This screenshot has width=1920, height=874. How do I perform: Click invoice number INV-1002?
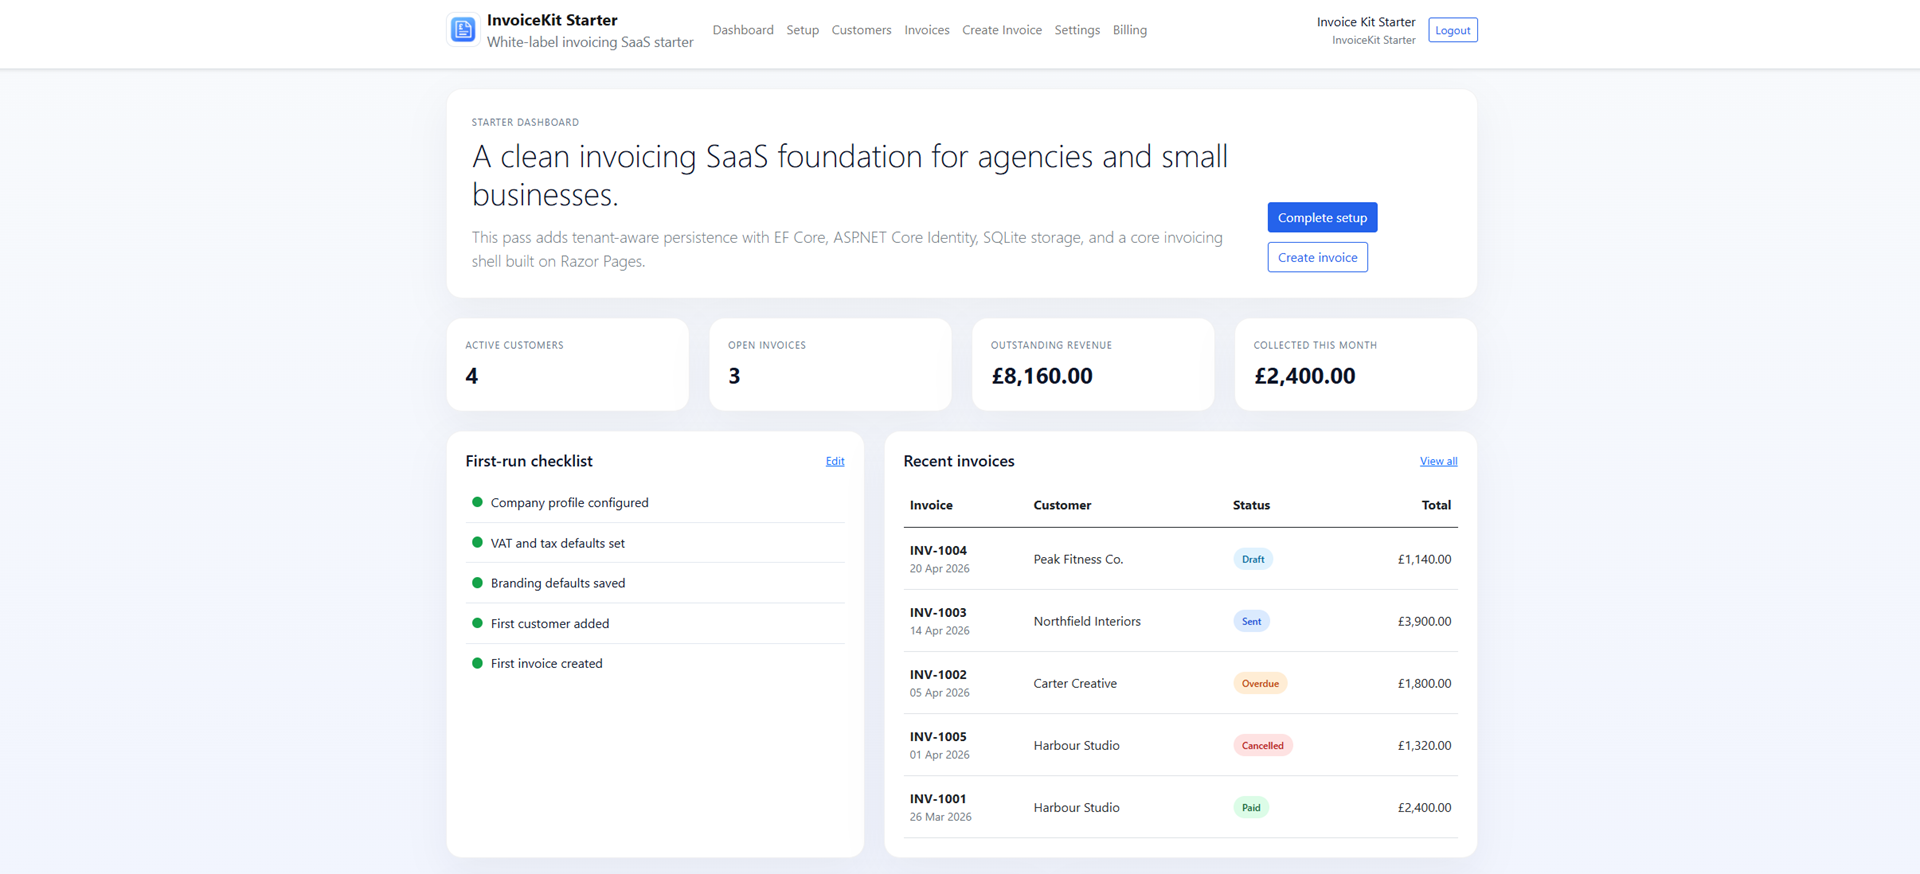click(938, 674)
